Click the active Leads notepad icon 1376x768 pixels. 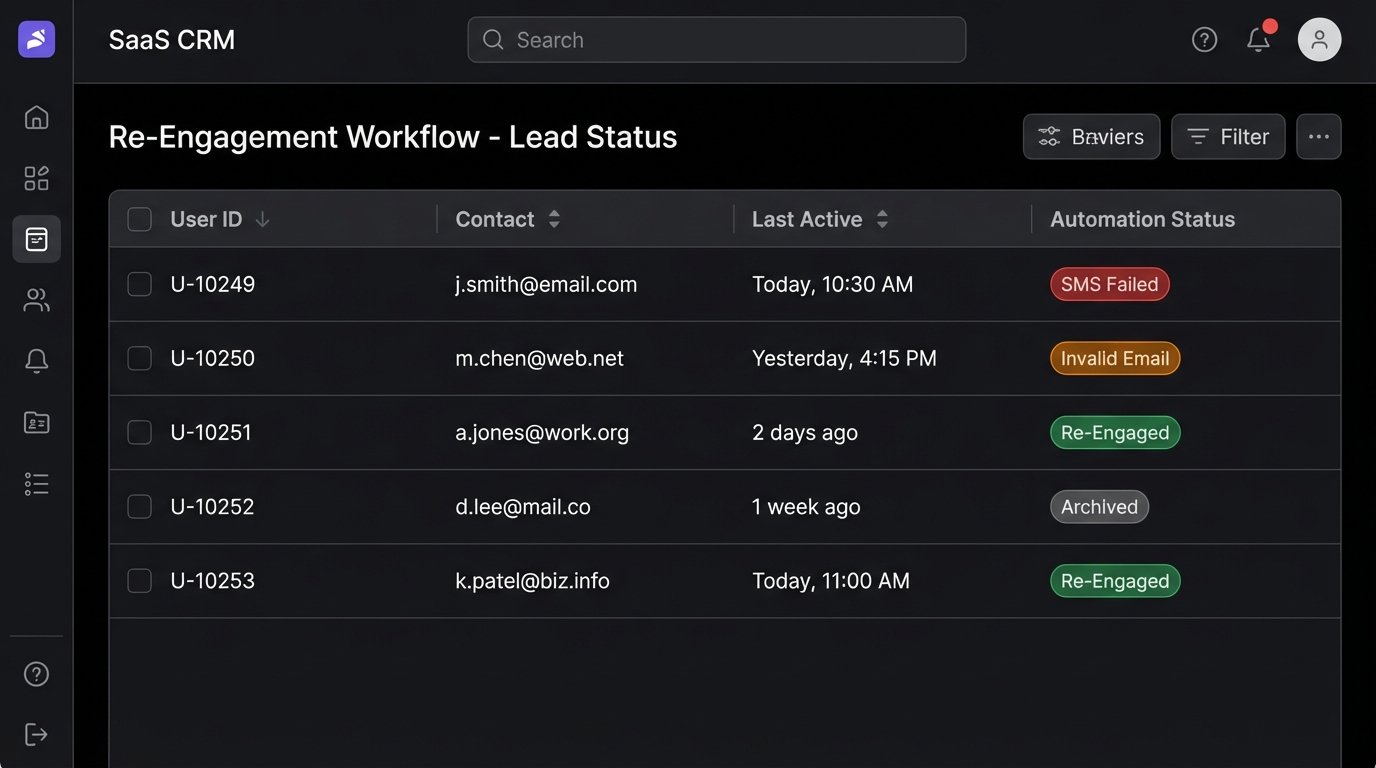point(36,239)
